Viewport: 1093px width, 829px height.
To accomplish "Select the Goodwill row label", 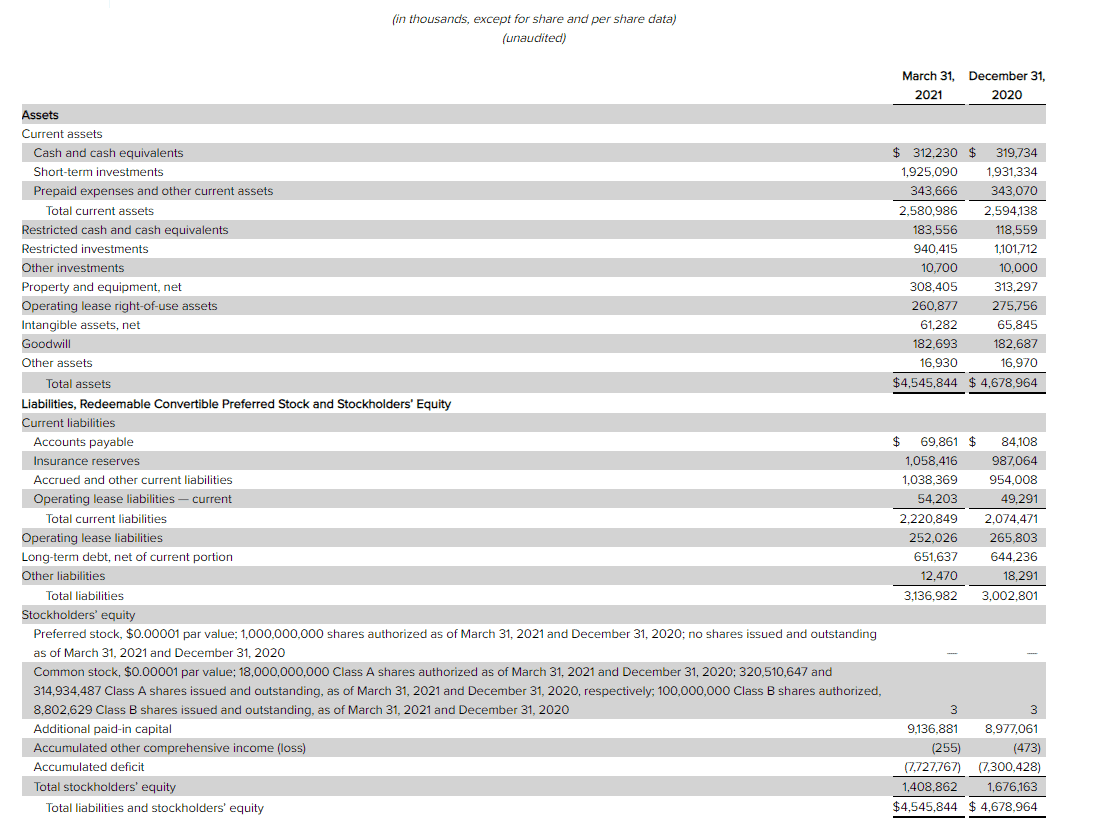I will coord(46,344).
